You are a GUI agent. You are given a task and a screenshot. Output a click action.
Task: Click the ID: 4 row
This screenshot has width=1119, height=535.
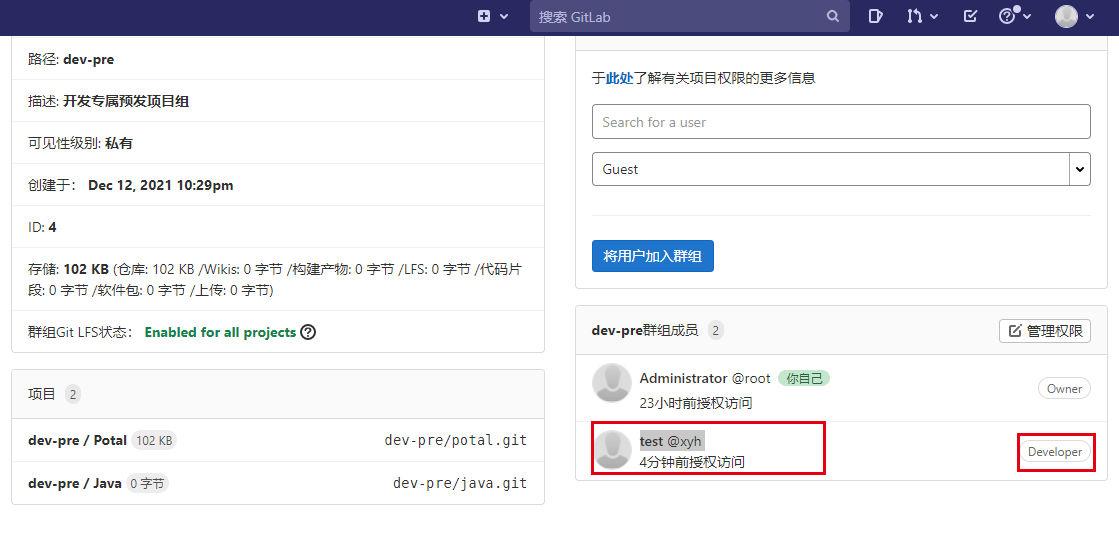point(278,228)
